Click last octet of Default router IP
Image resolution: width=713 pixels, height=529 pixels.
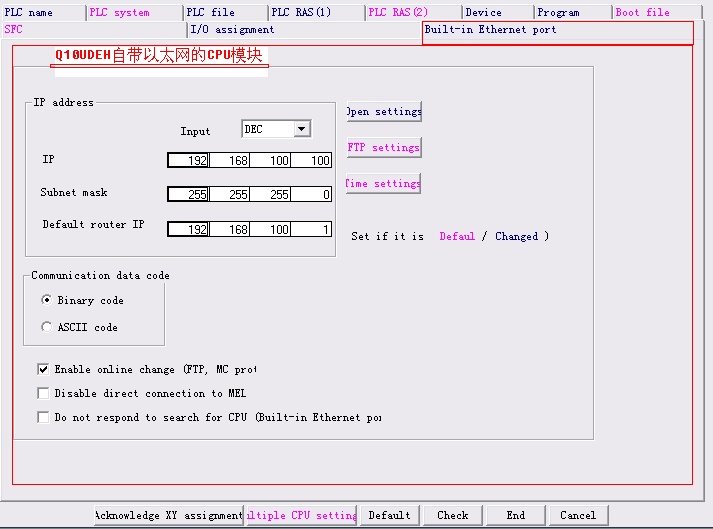pos(312,229)
